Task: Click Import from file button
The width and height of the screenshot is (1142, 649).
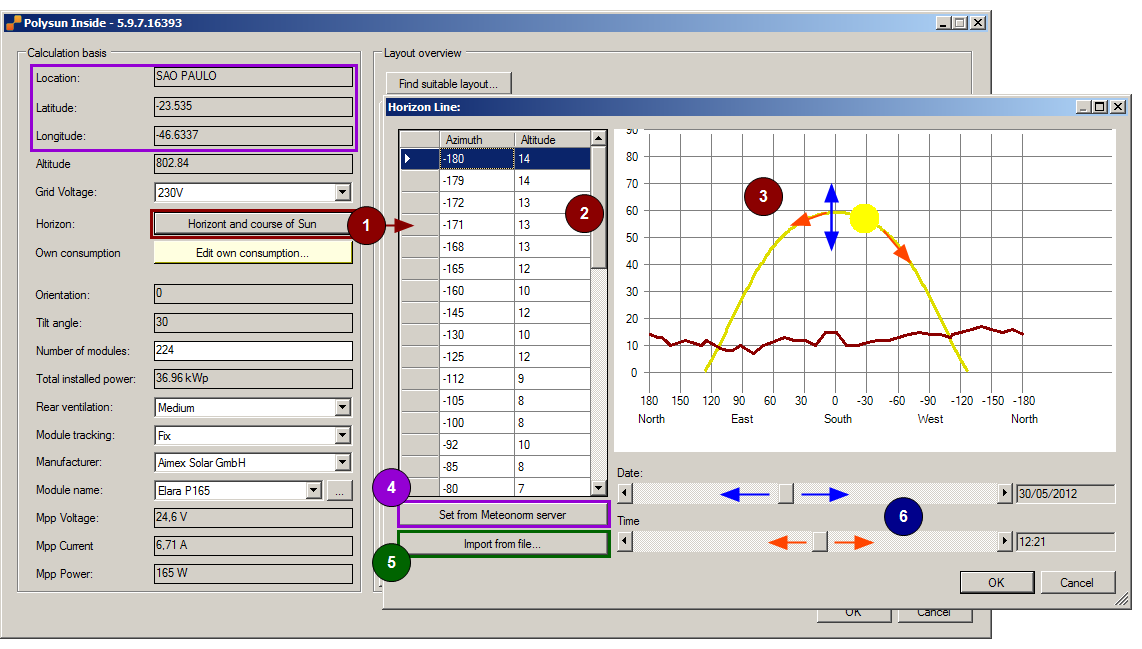Action: pos(502,544)
